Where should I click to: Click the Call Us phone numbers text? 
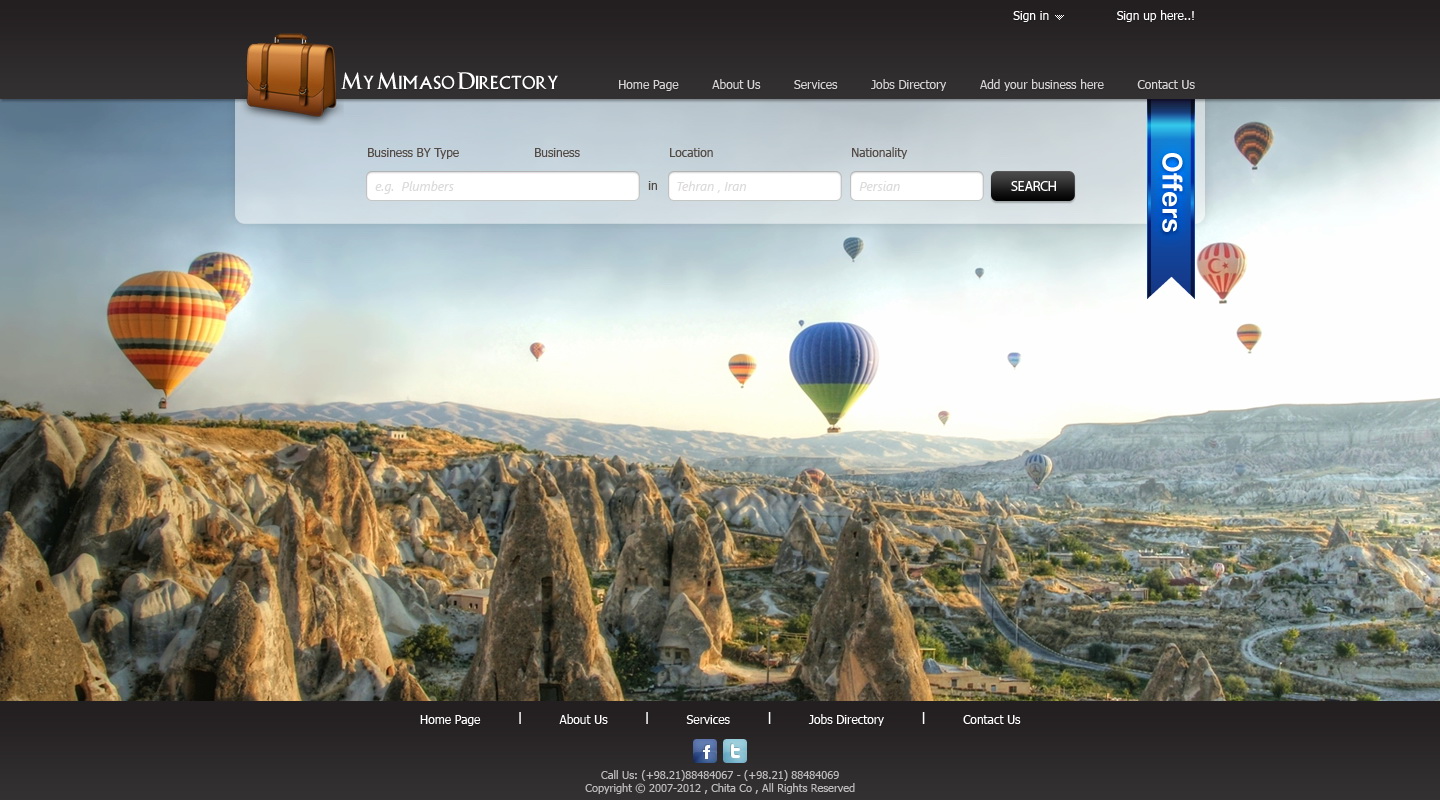720,775
